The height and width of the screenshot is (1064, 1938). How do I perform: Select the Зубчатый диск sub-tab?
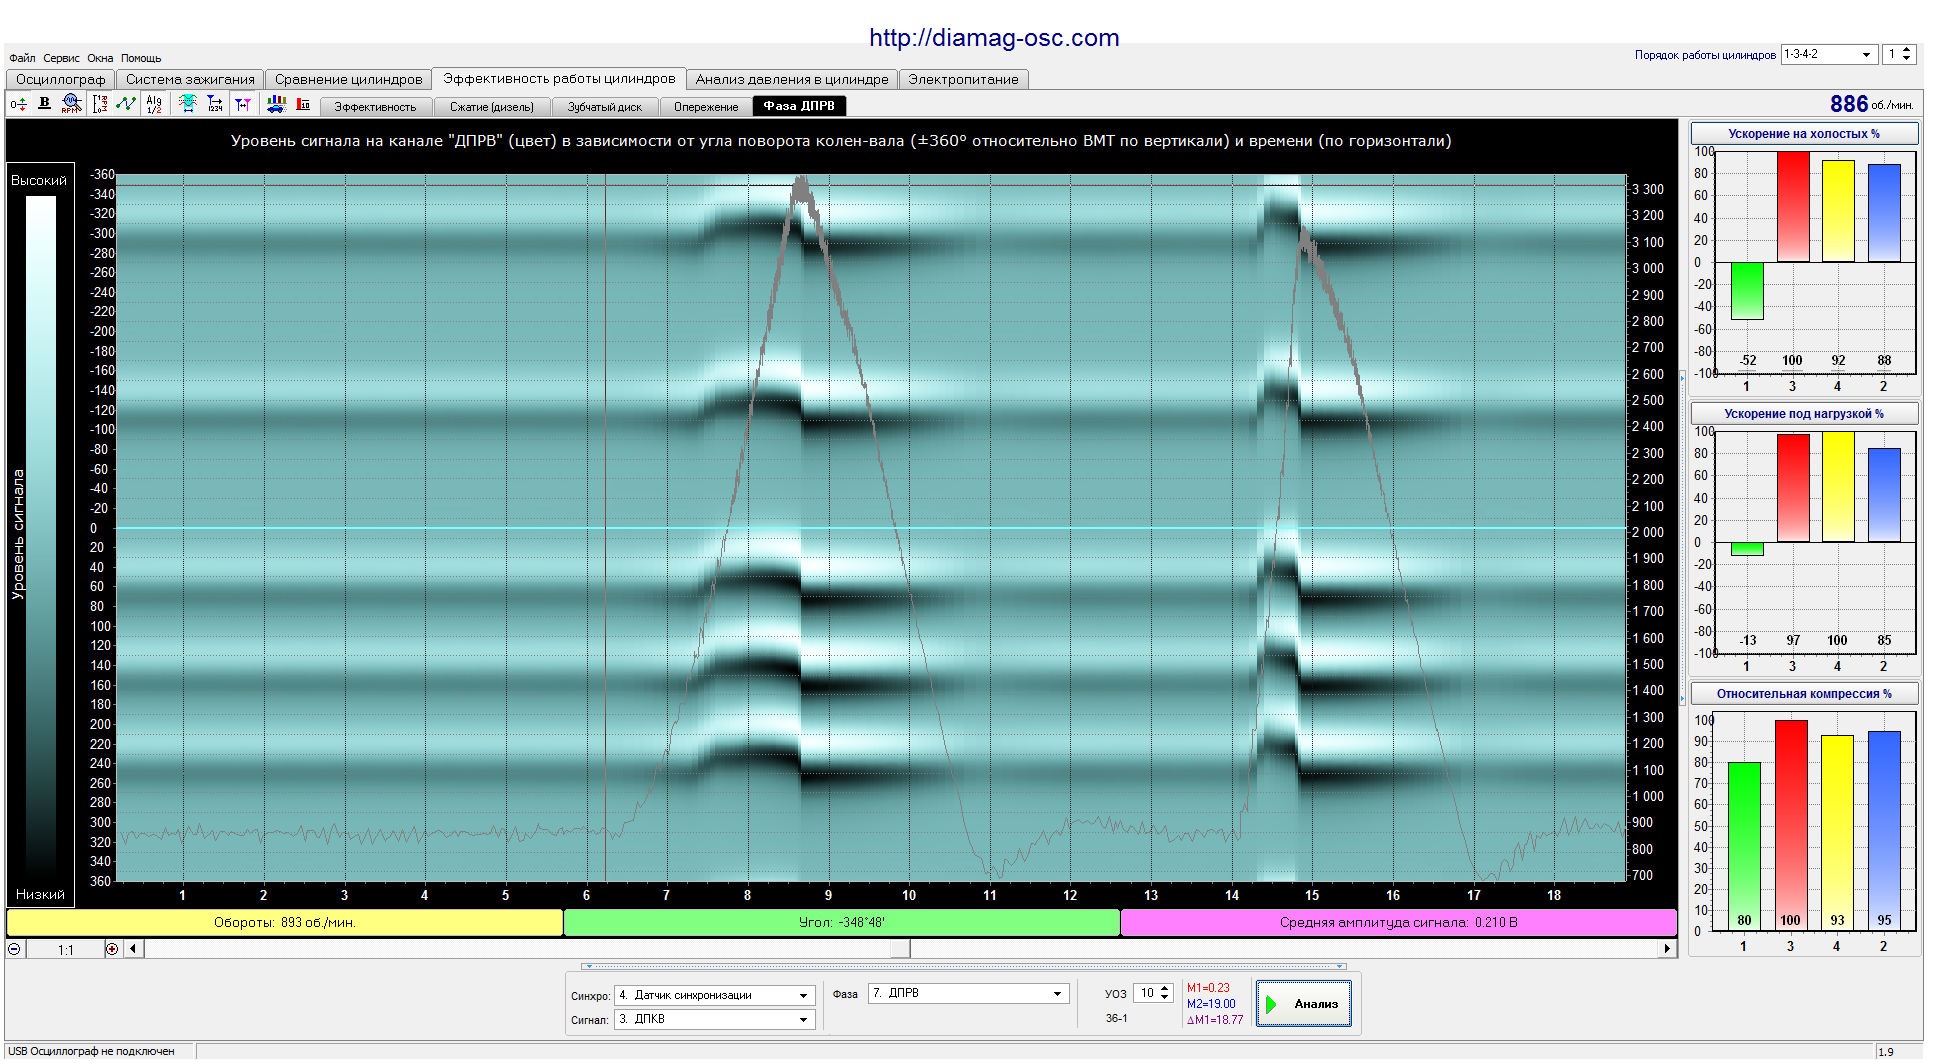605,107
